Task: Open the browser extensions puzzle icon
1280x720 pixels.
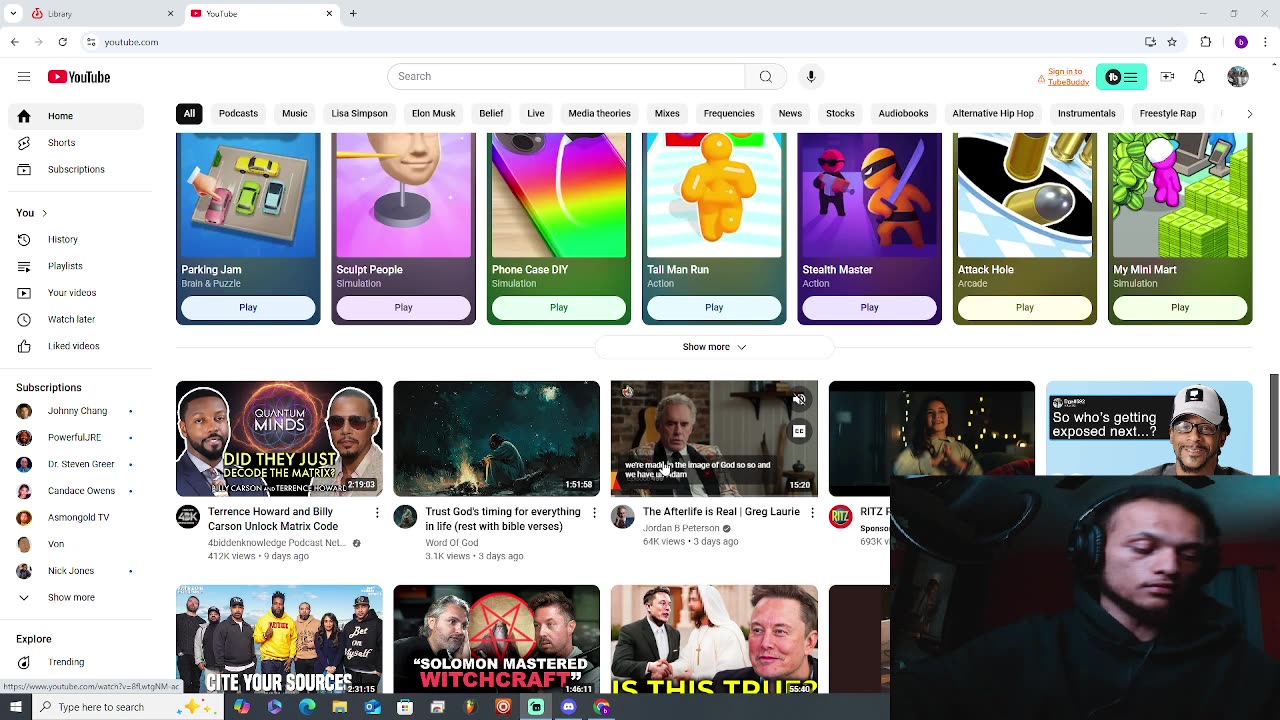Action: 1205,42
